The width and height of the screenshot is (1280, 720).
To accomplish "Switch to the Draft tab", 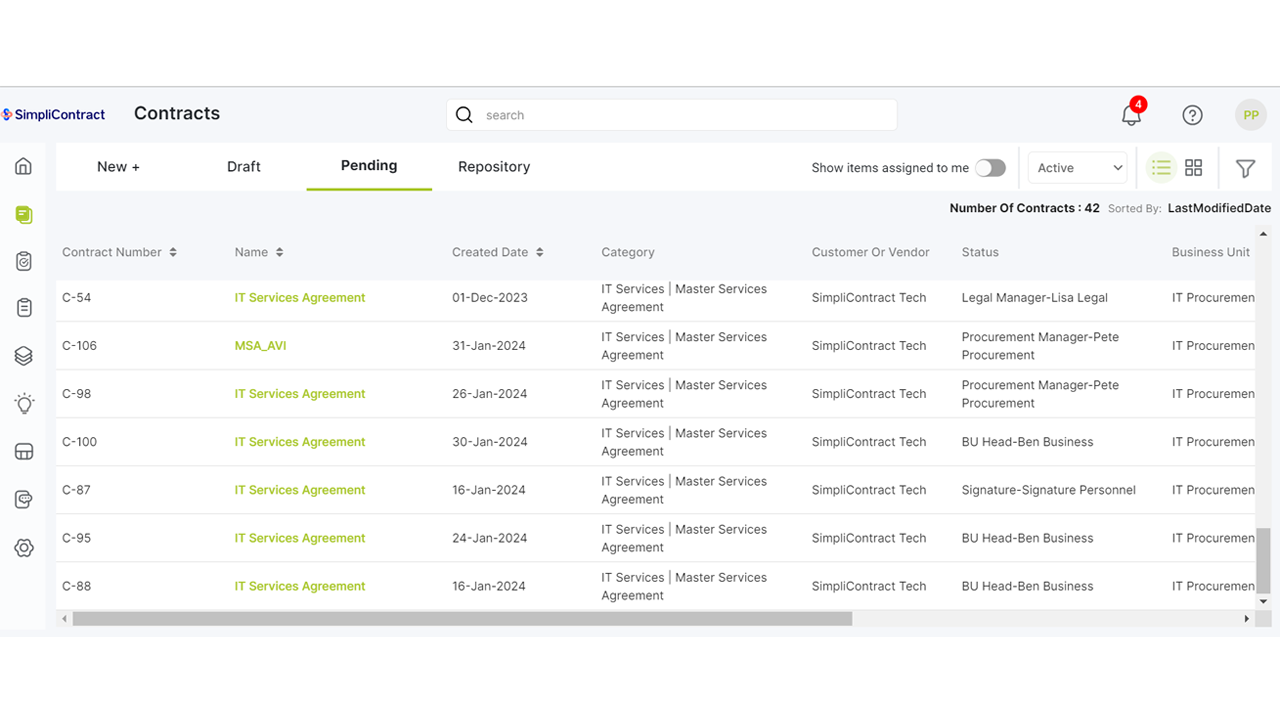I will point(244,167).
